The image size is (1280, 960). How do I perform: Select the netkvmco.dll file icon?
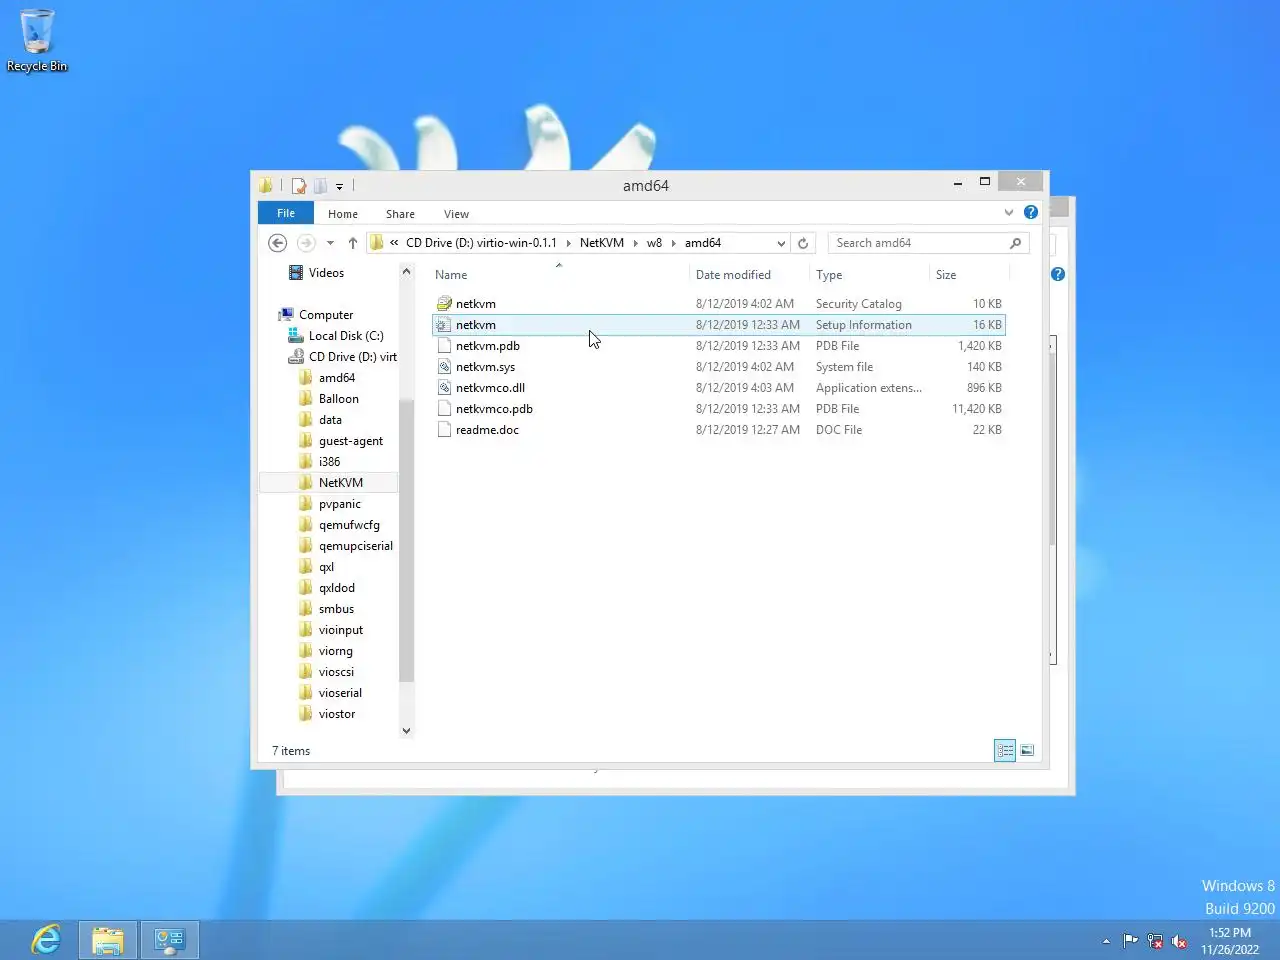click(444, 388)
